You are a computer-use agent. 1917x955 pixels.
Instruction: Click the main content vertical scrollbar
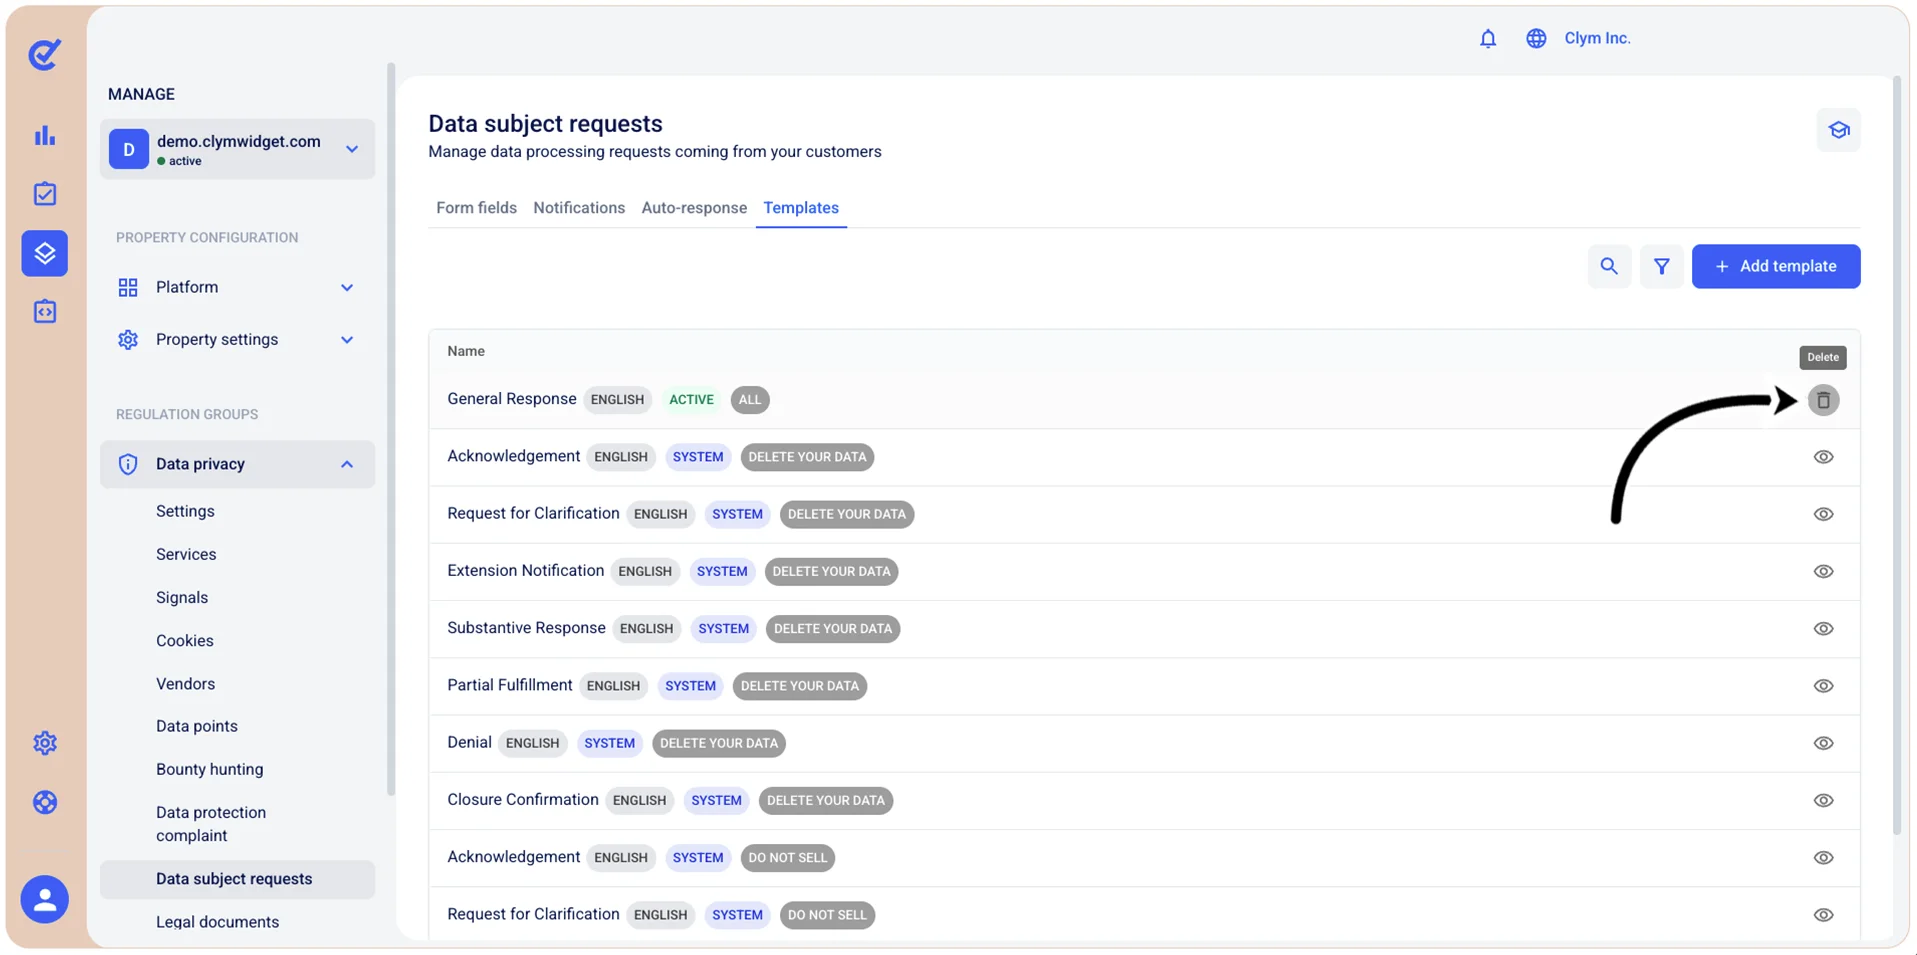(x=1896, y=455)
